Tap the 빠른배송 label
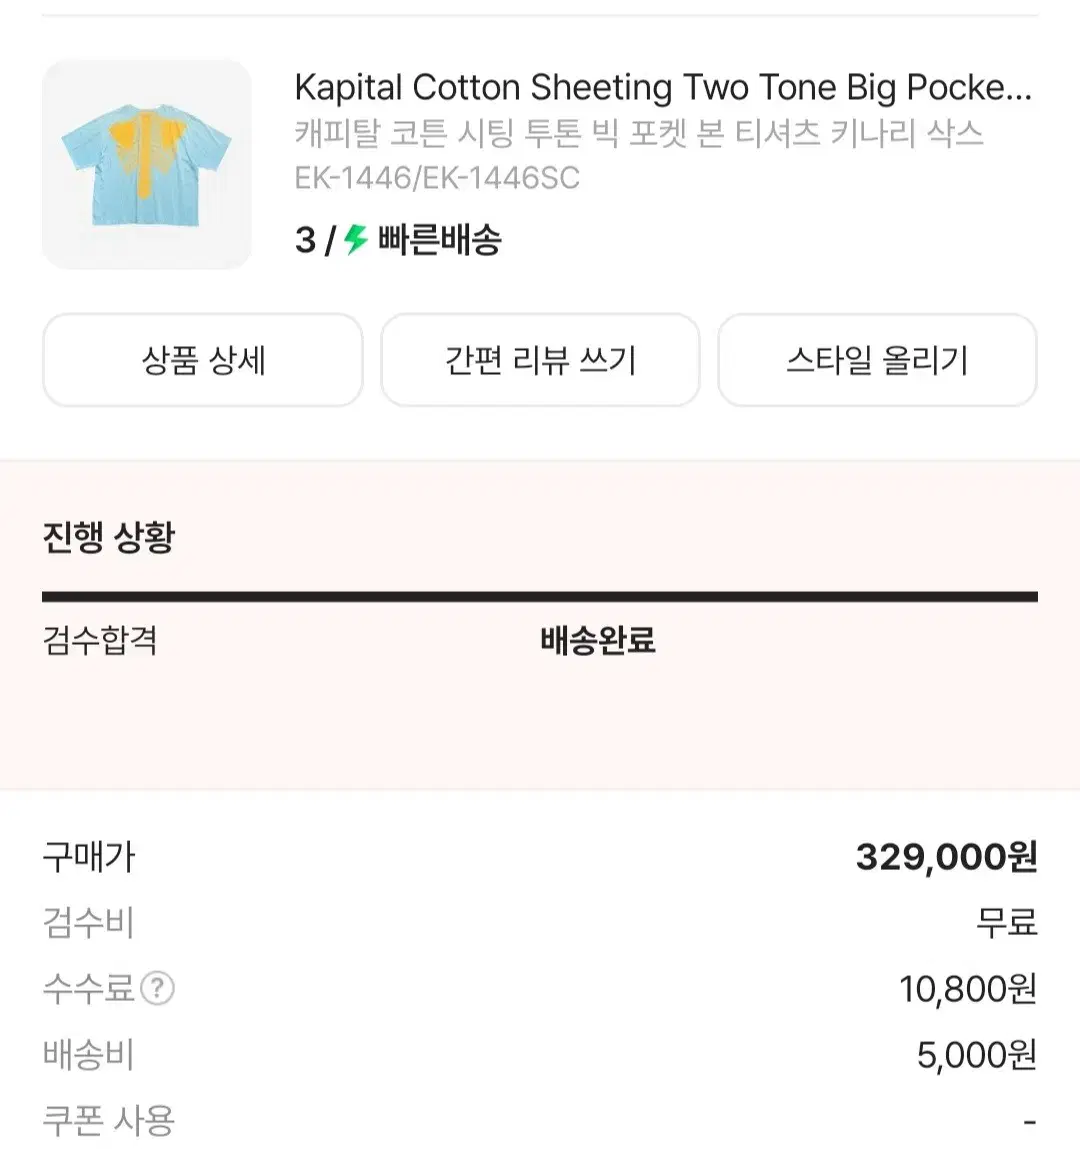 [x=440, y=240]
